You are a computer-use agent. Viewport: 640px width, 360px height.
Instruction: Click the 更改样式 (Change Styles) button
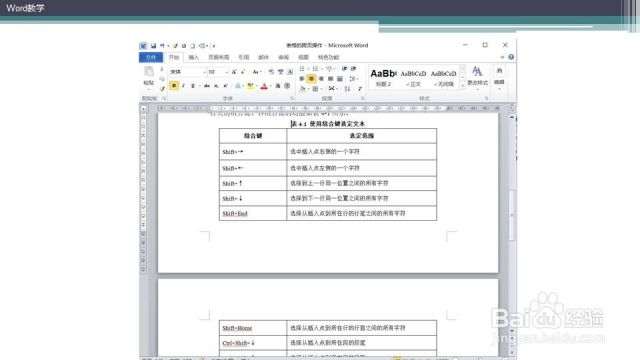[x=477, y=78]
